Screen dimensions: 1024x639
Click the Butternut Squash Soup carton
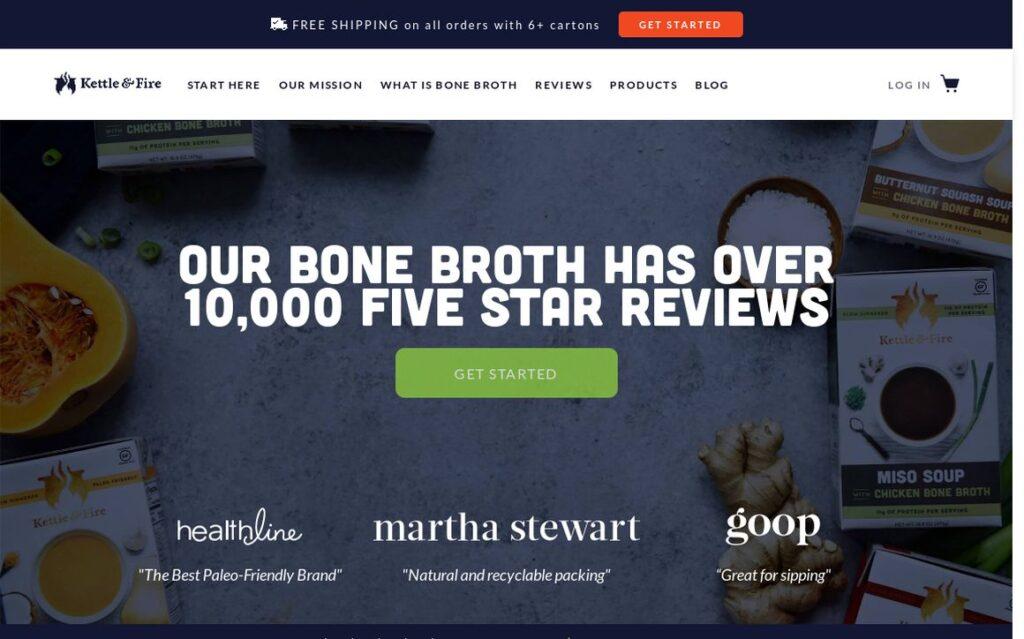(x=935, y=189)
